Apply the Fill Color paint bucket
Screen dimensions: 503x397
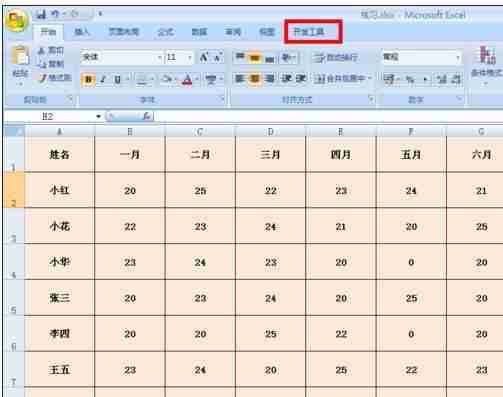tap(166, 79)
